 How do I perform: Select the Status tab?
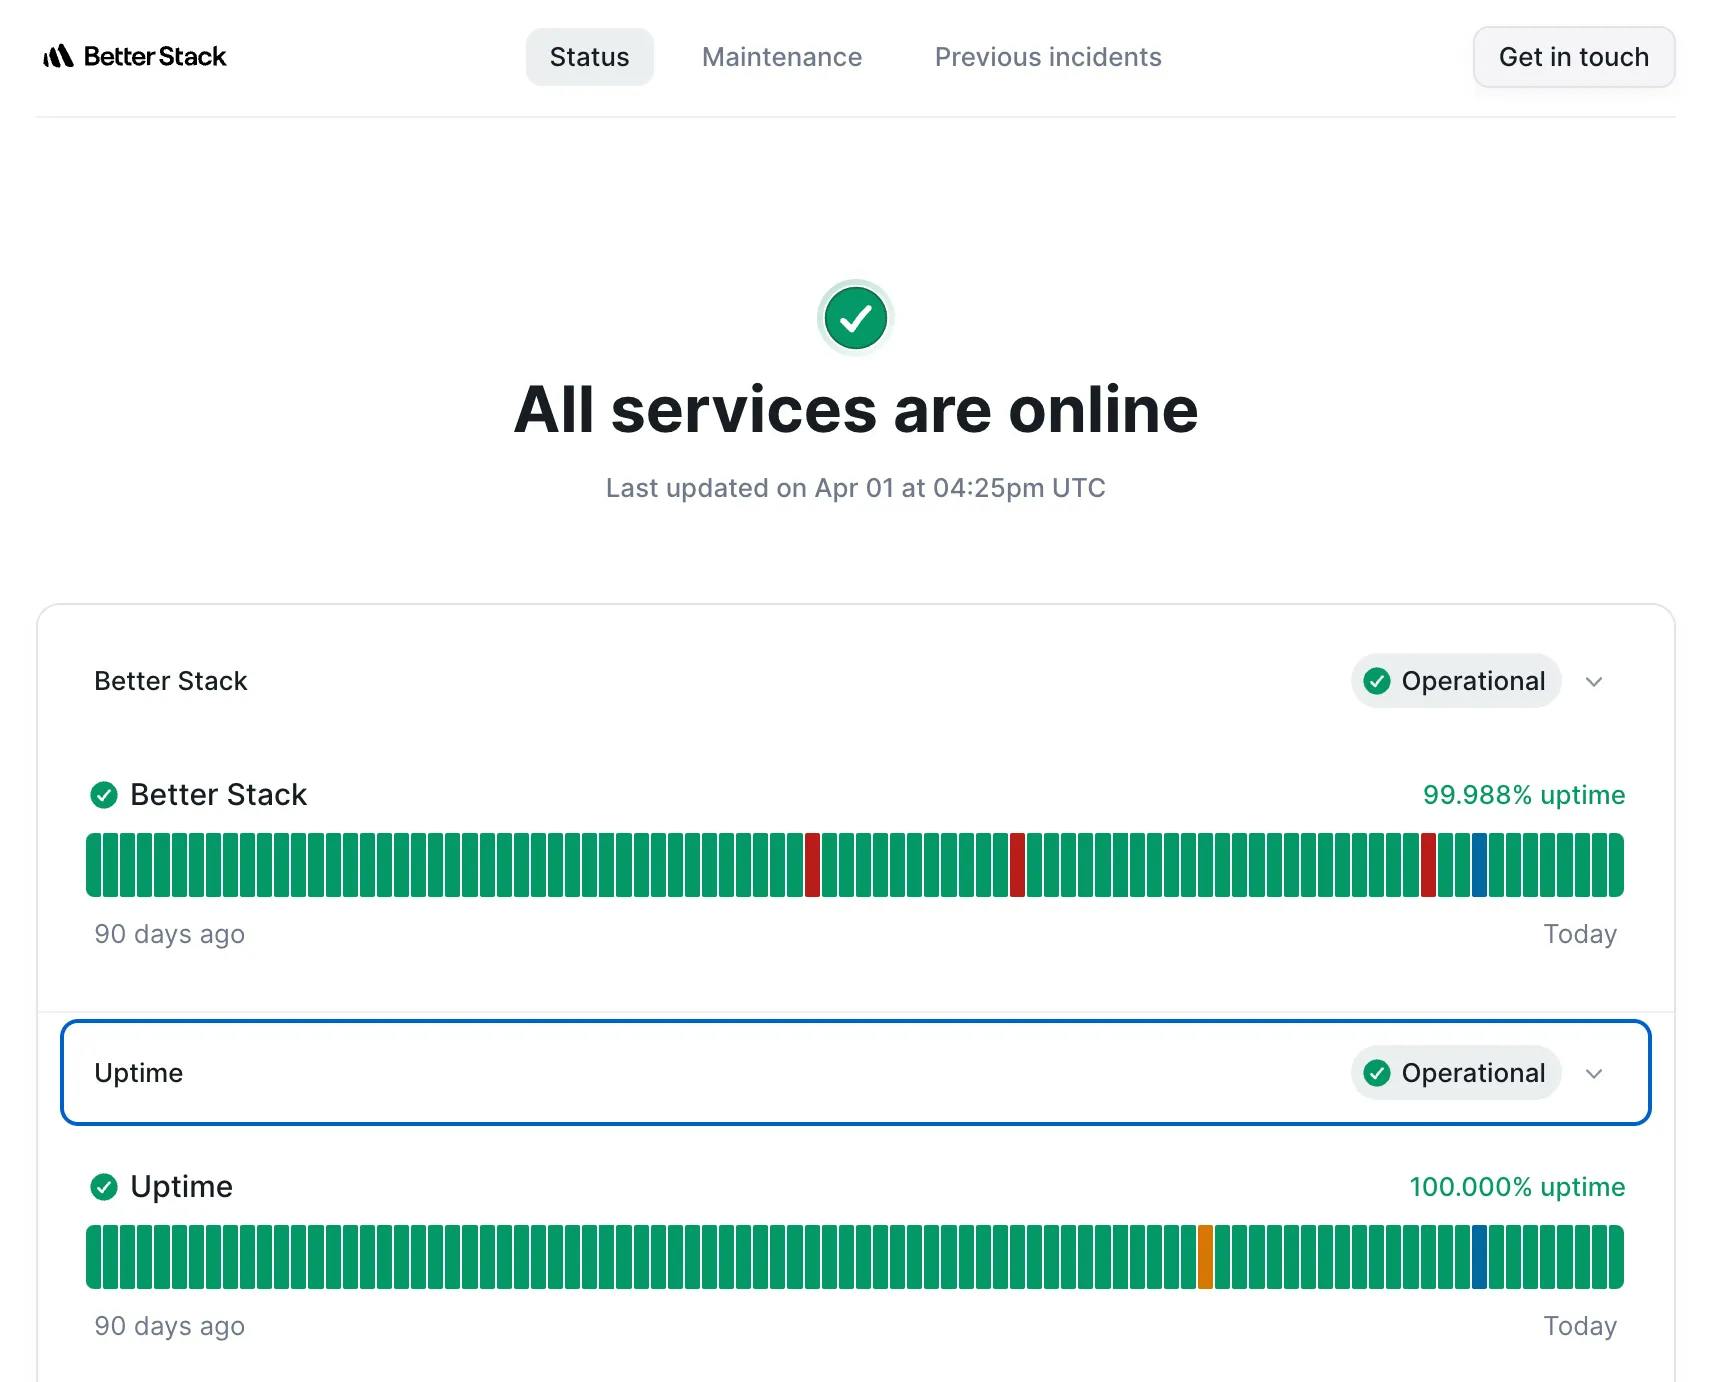point(590,57)
